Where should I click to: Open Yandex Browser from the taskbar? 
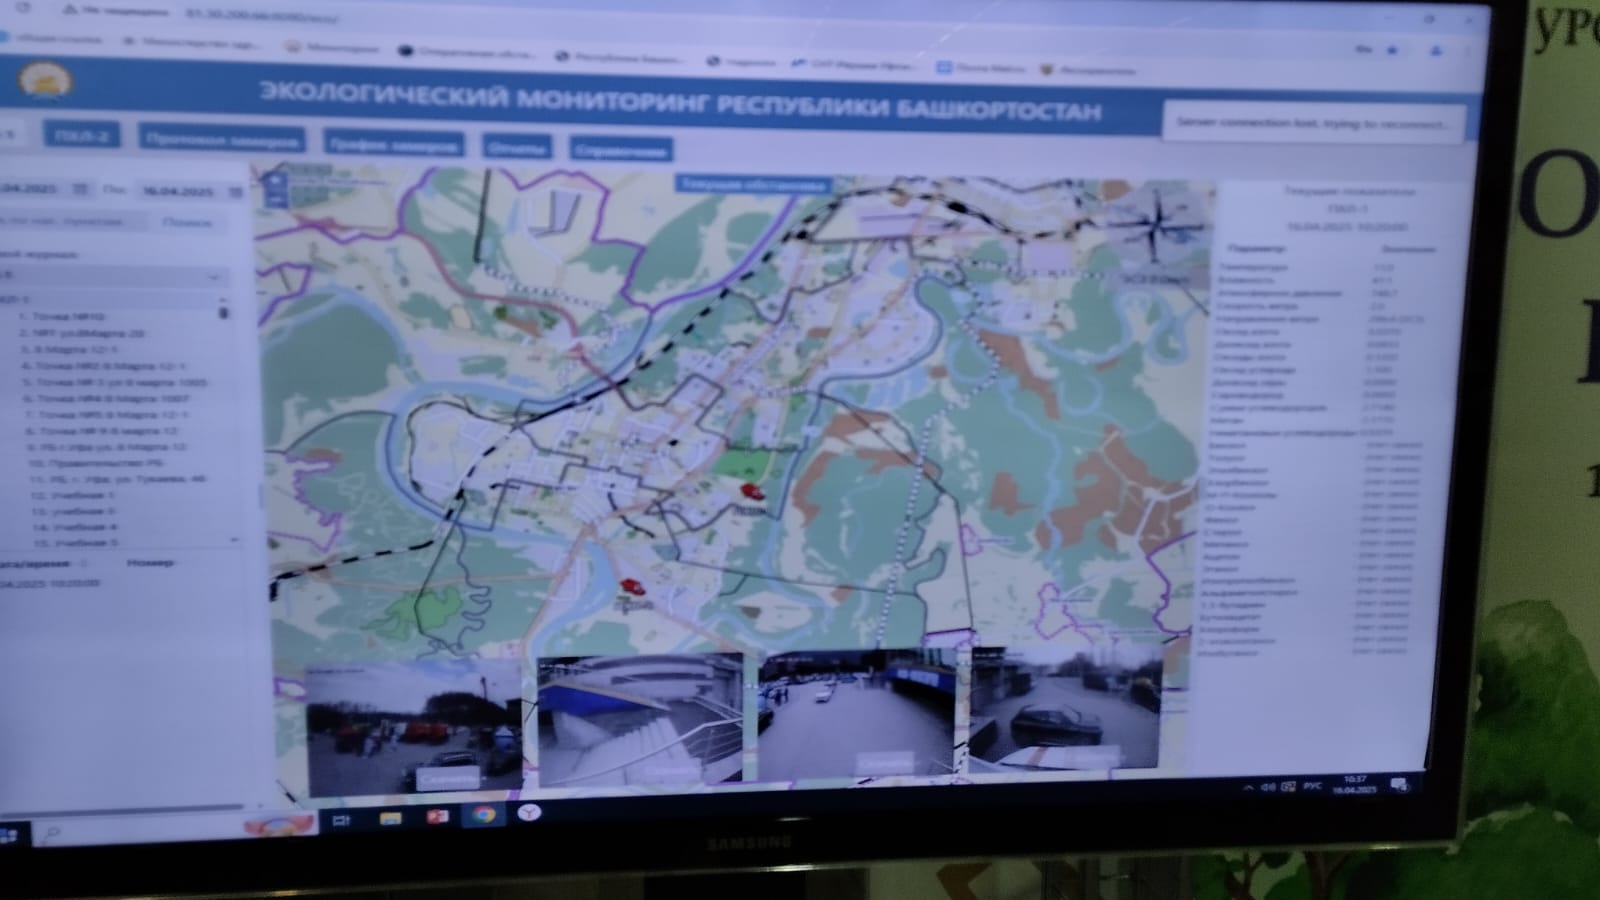tap(529, 812)
